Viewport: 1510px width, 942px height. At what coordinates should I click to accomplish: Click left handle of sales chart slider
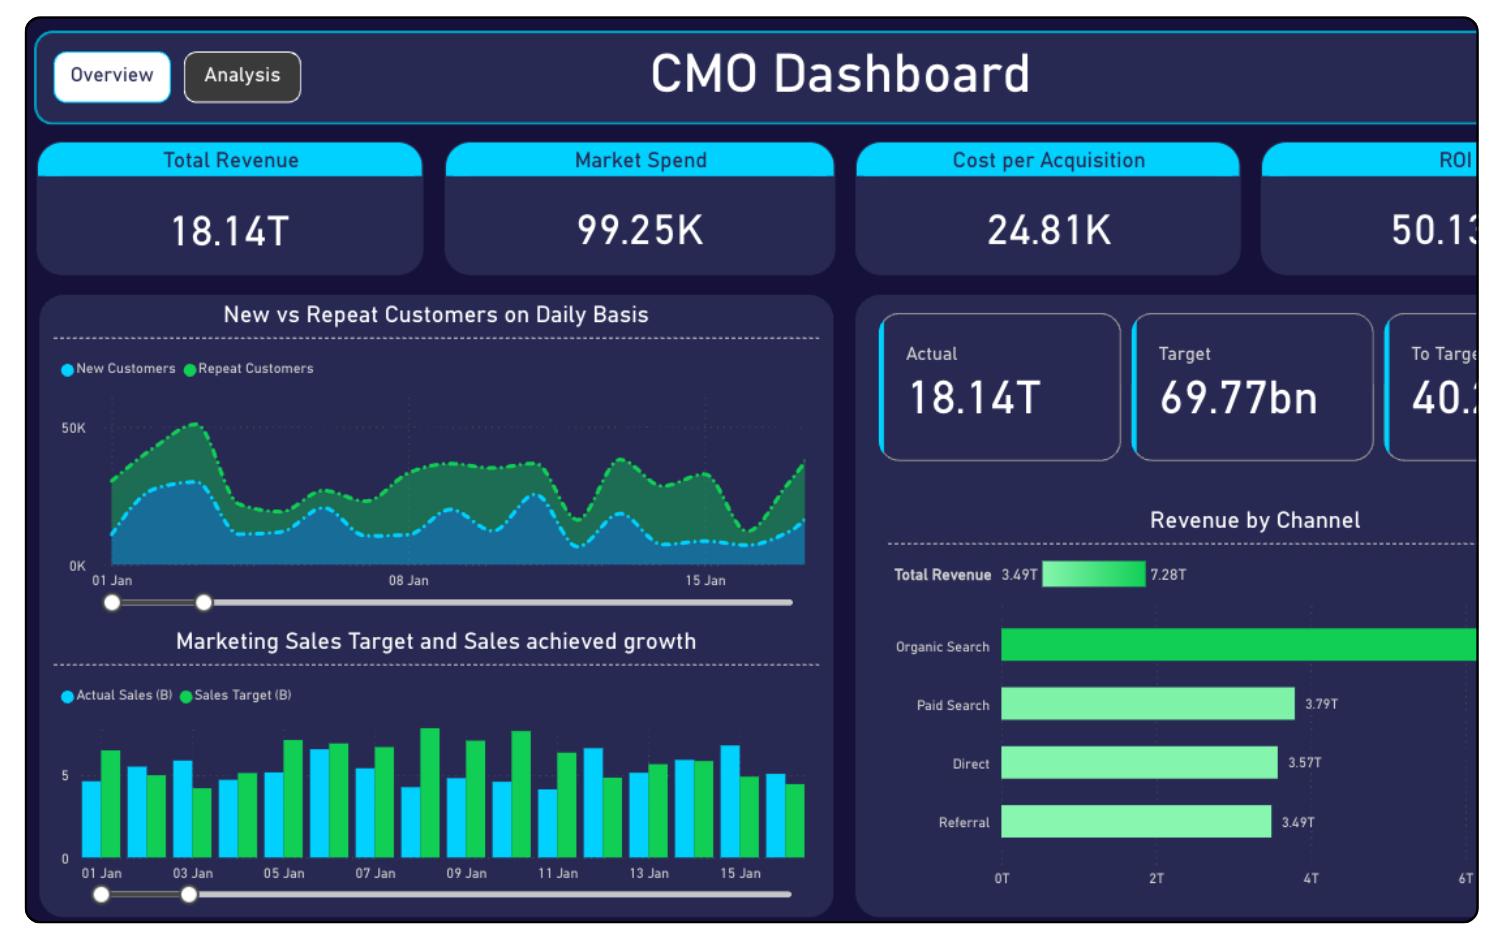click(101, 895)
